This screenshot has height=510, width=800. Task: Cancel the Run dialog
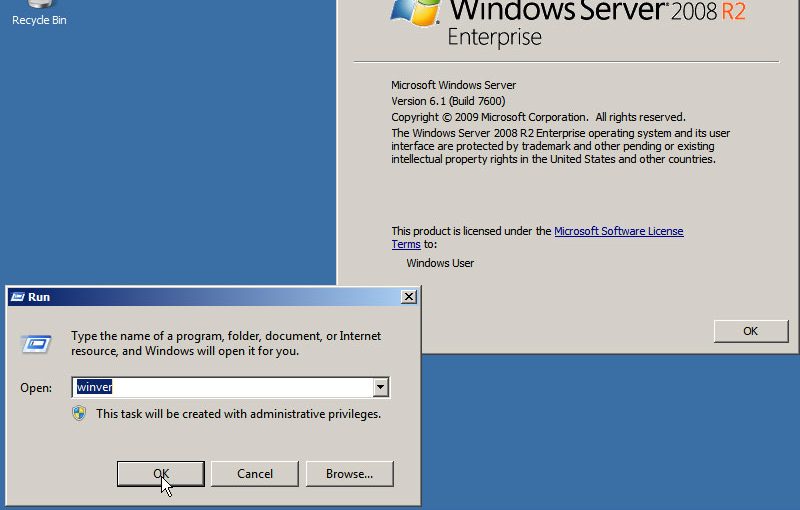(x=255, y=474)
